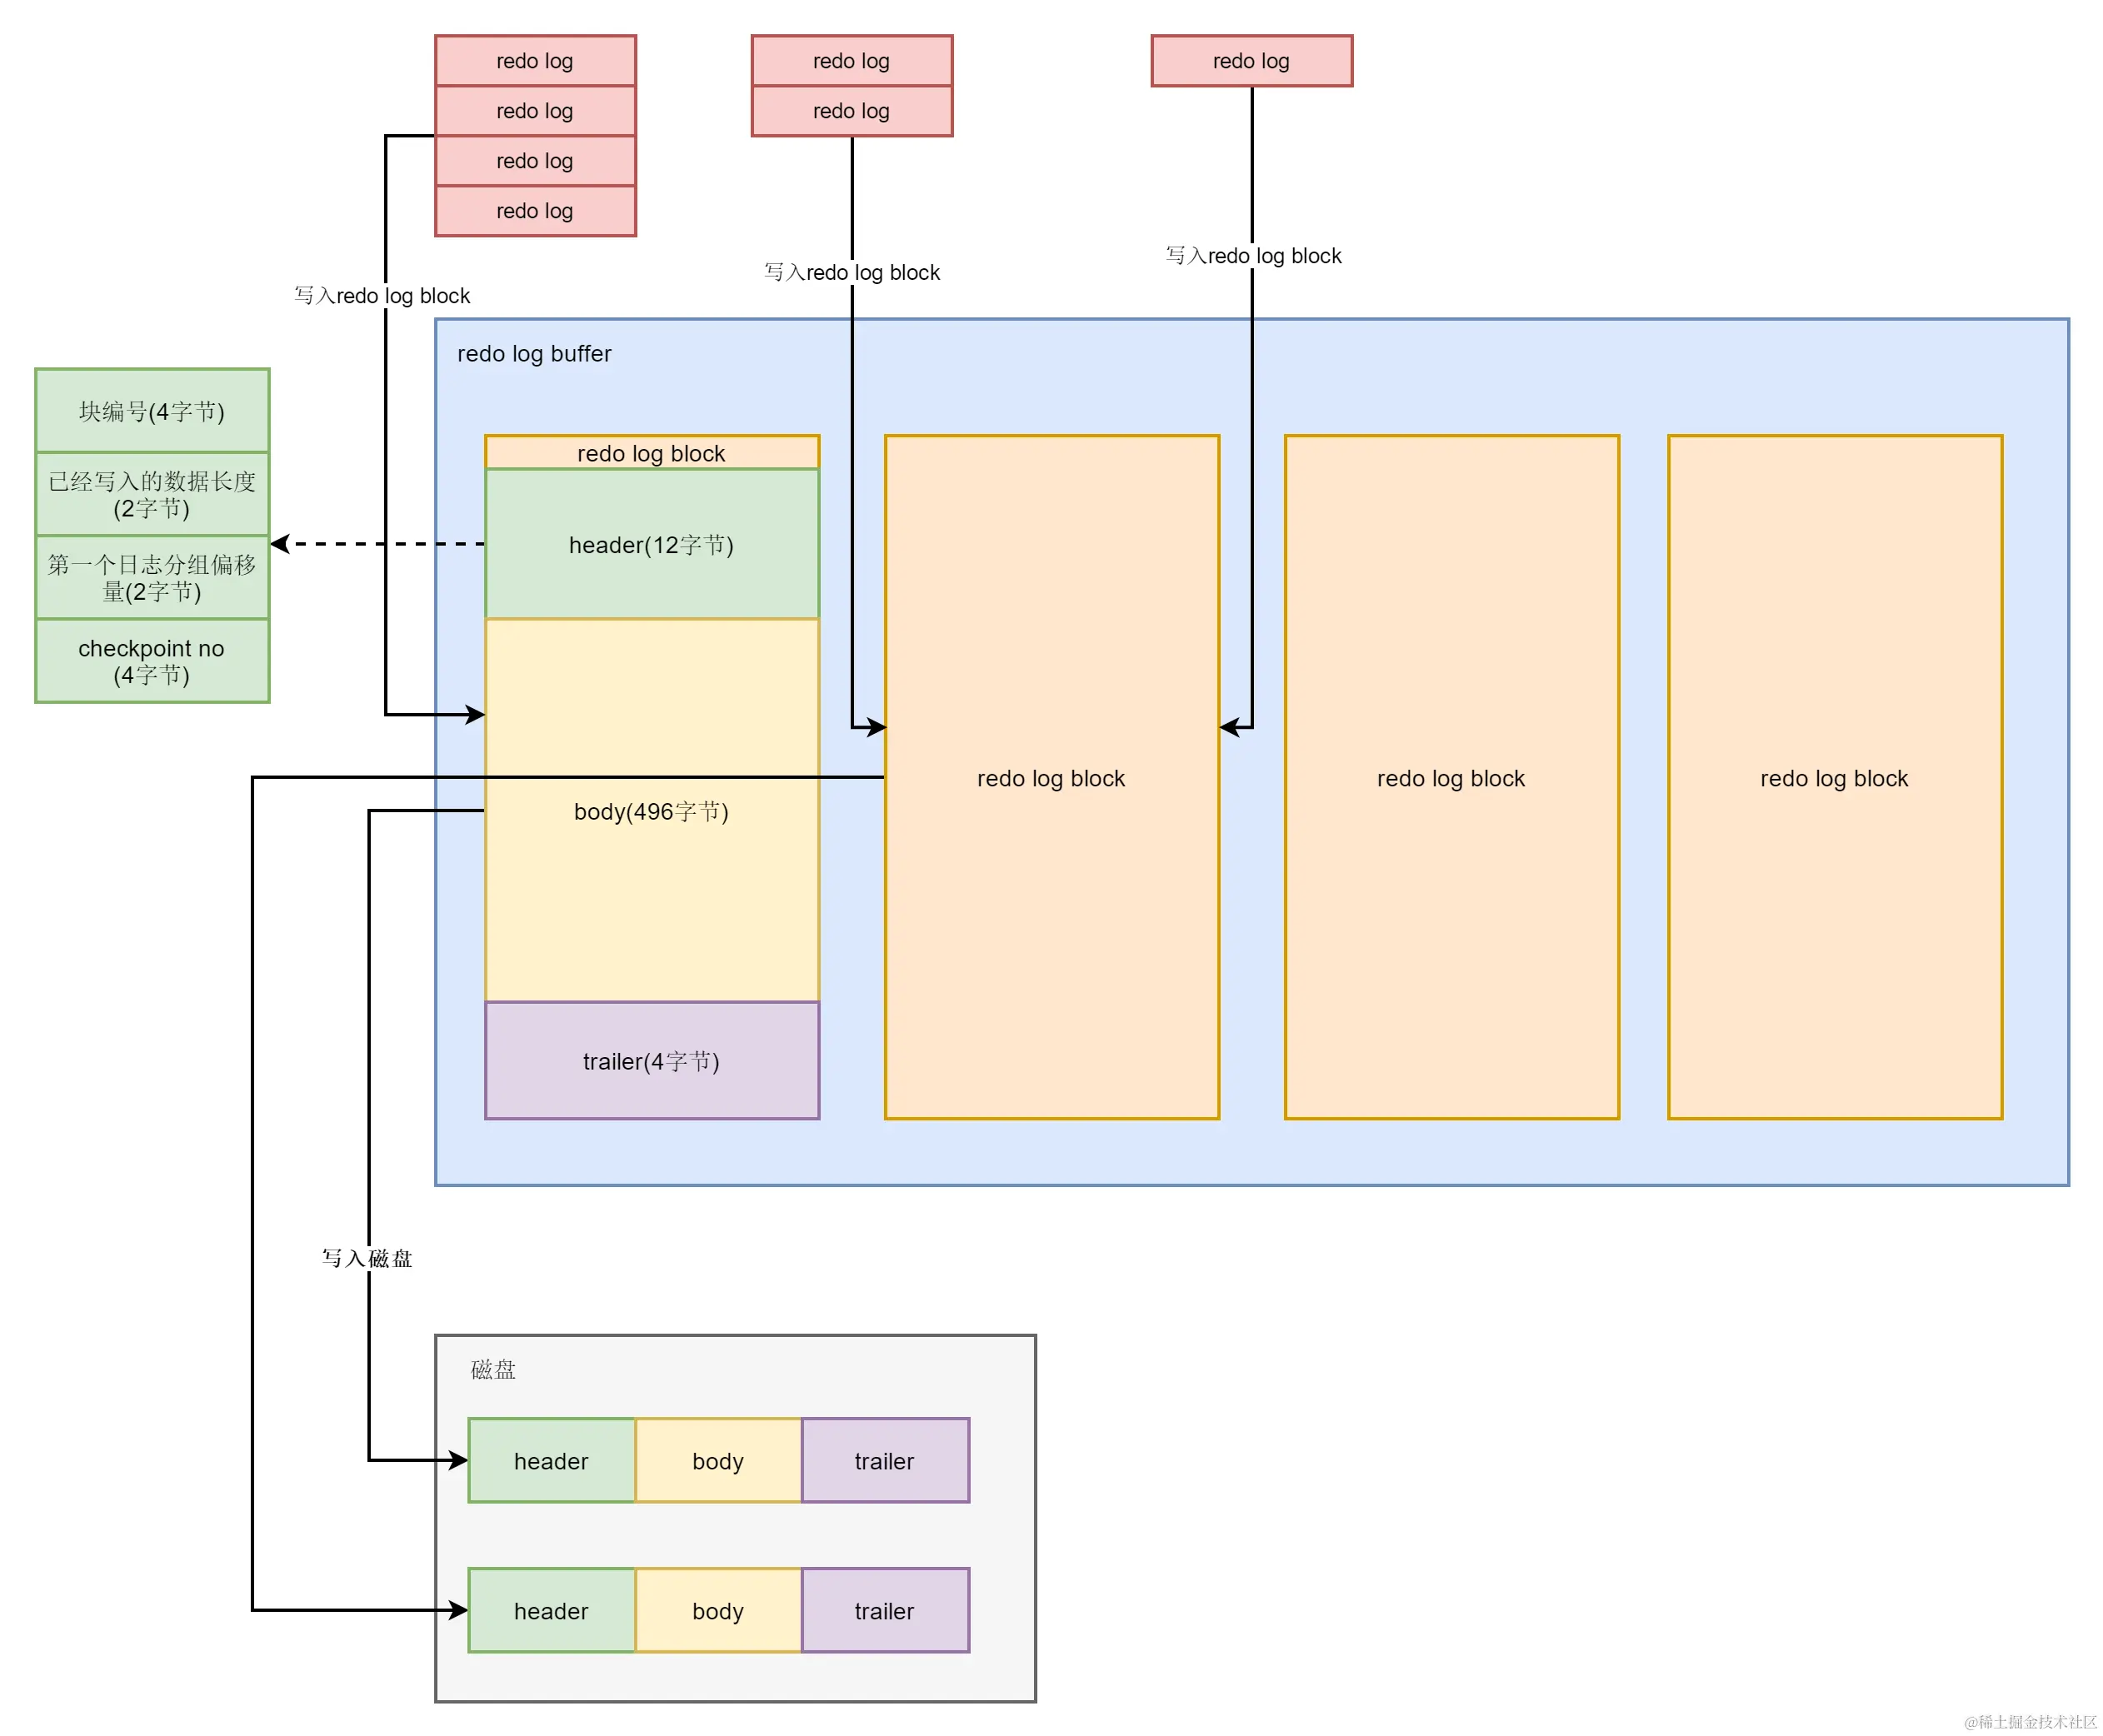Select the 第一个日志分组偏移量 cell
This screenshot has height=1736, width=2103.
click(x=151, y=577)
